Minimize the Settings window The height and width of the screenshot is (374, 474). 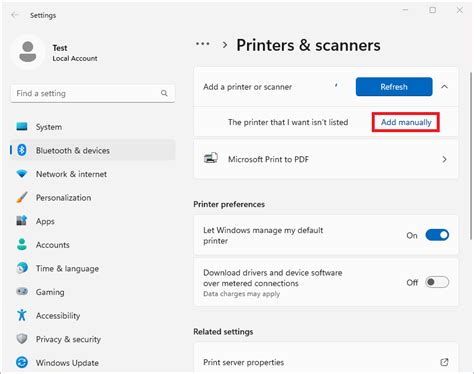[405, 10]
